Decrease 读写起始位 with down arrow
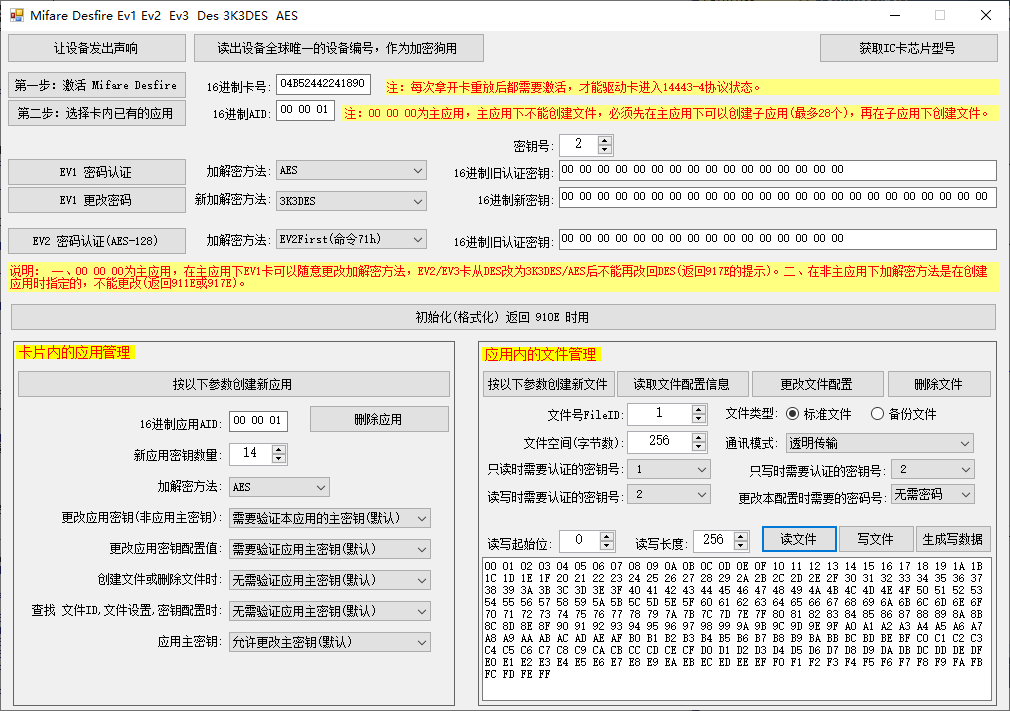This screenshot has width=1010, height=711. [607, 545]
